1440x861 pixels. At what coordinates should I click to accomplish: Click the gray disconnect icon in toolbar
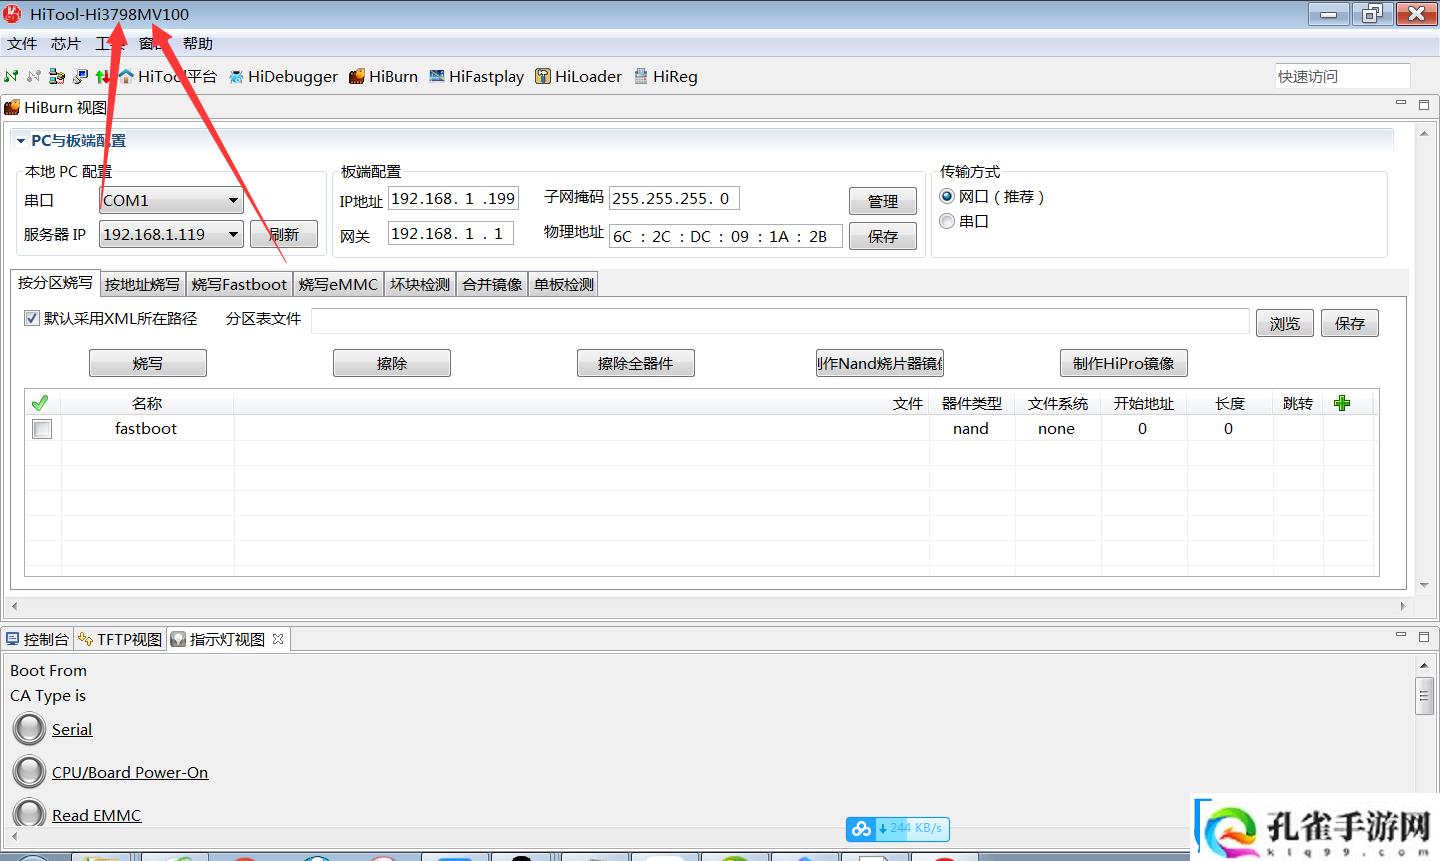click(34, 76)
